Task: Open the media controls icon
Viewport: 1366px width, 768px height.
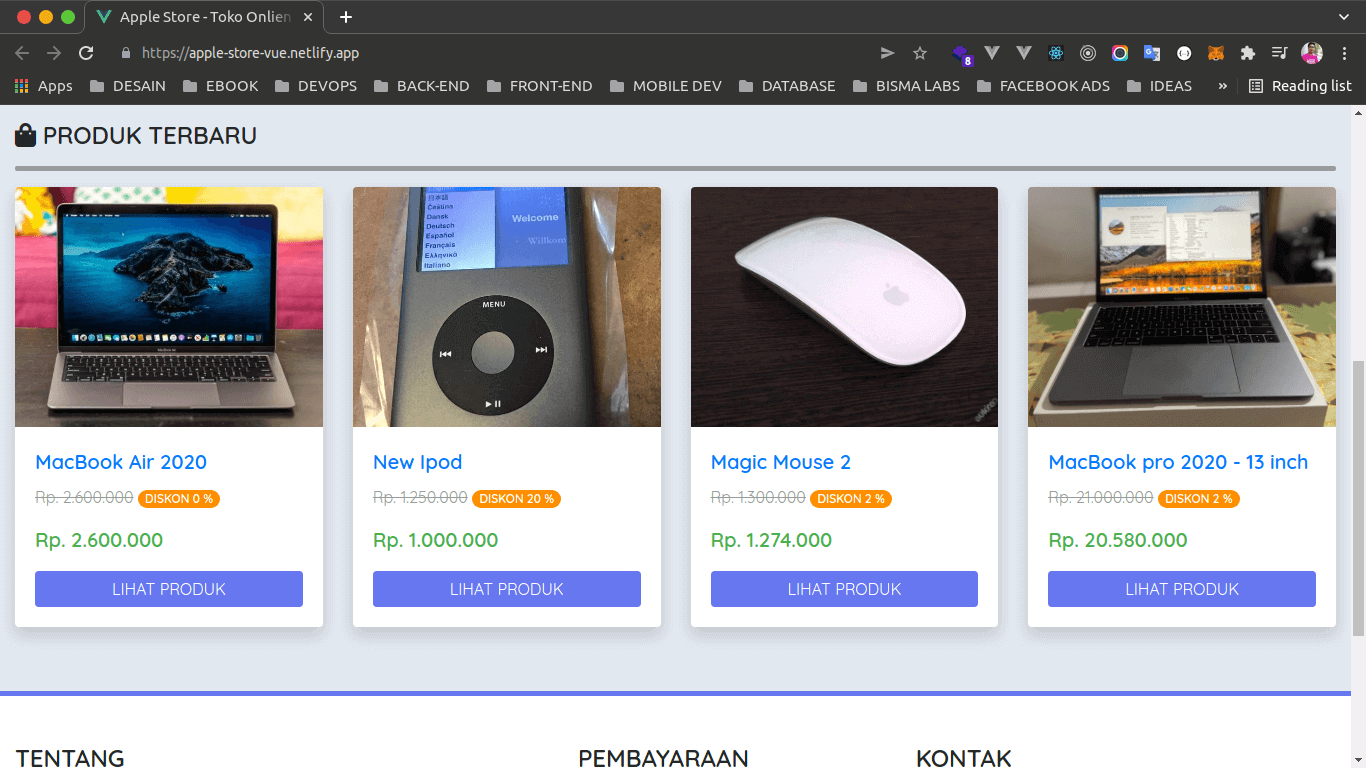Action: [1280, 53]
